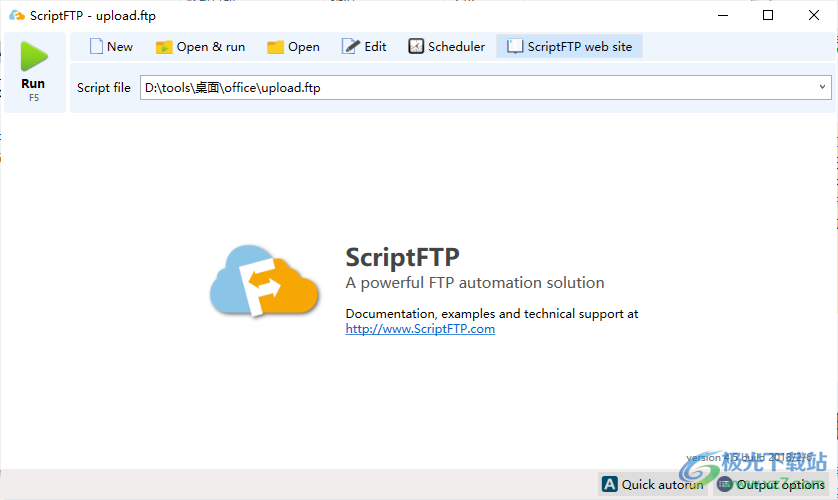Launch the Scheduler
The image size is (838, 500).
[x=447, y=46]
